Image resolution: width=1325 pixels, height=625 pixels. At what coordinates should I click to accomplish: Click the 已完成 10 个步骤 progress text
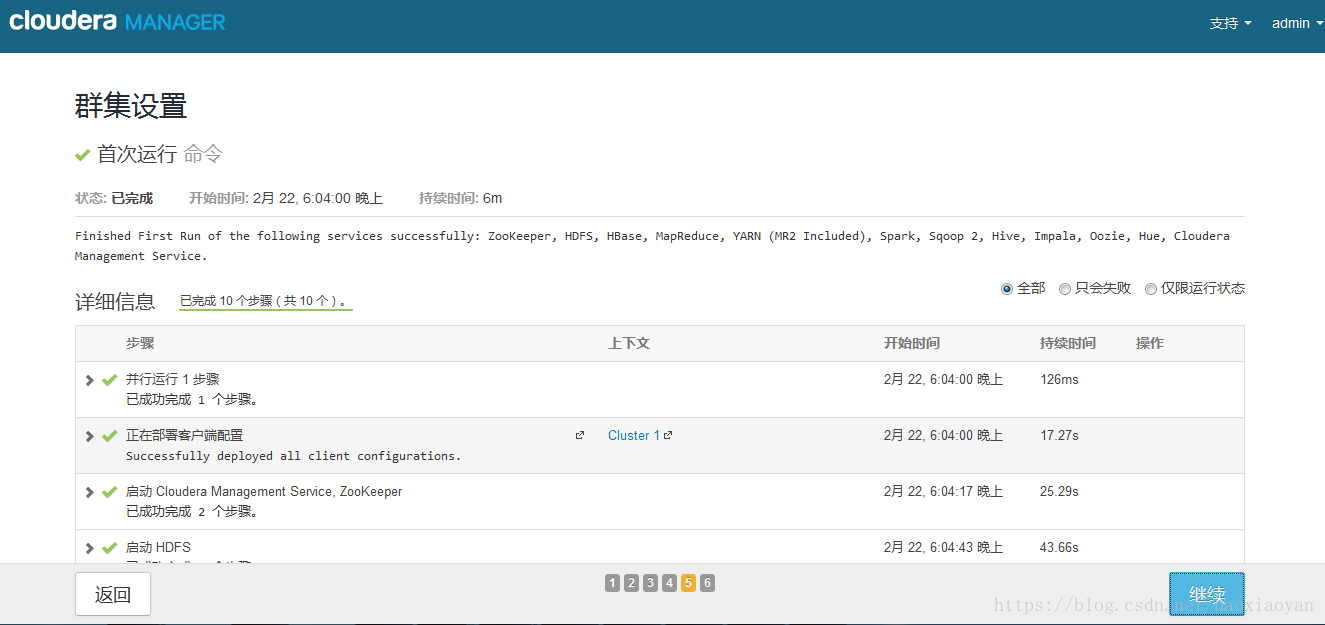pos(265,300)
